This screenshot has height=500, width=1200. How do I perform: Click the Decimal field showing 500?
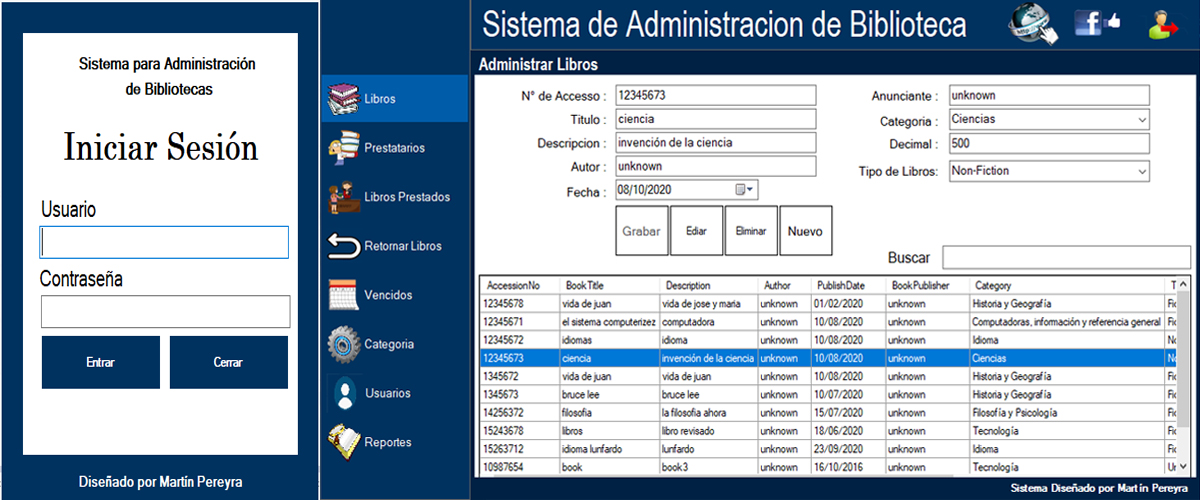(1049, 144)
